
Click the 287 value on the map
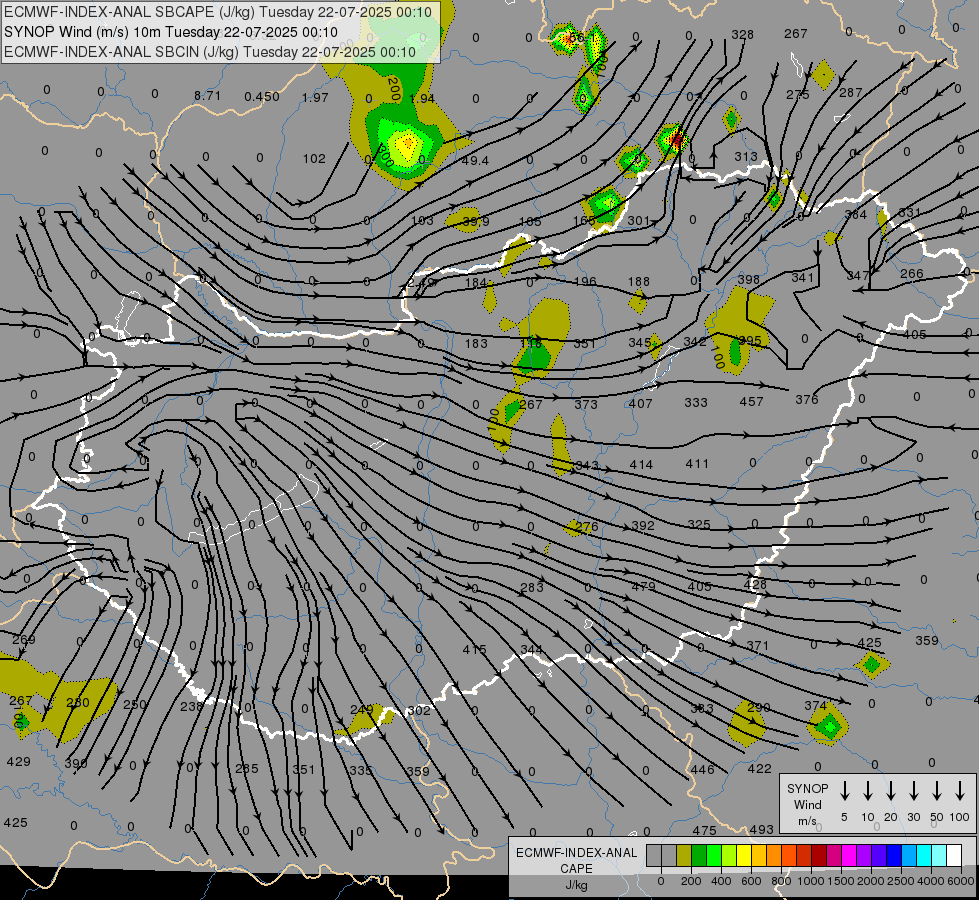click(850, 92)
